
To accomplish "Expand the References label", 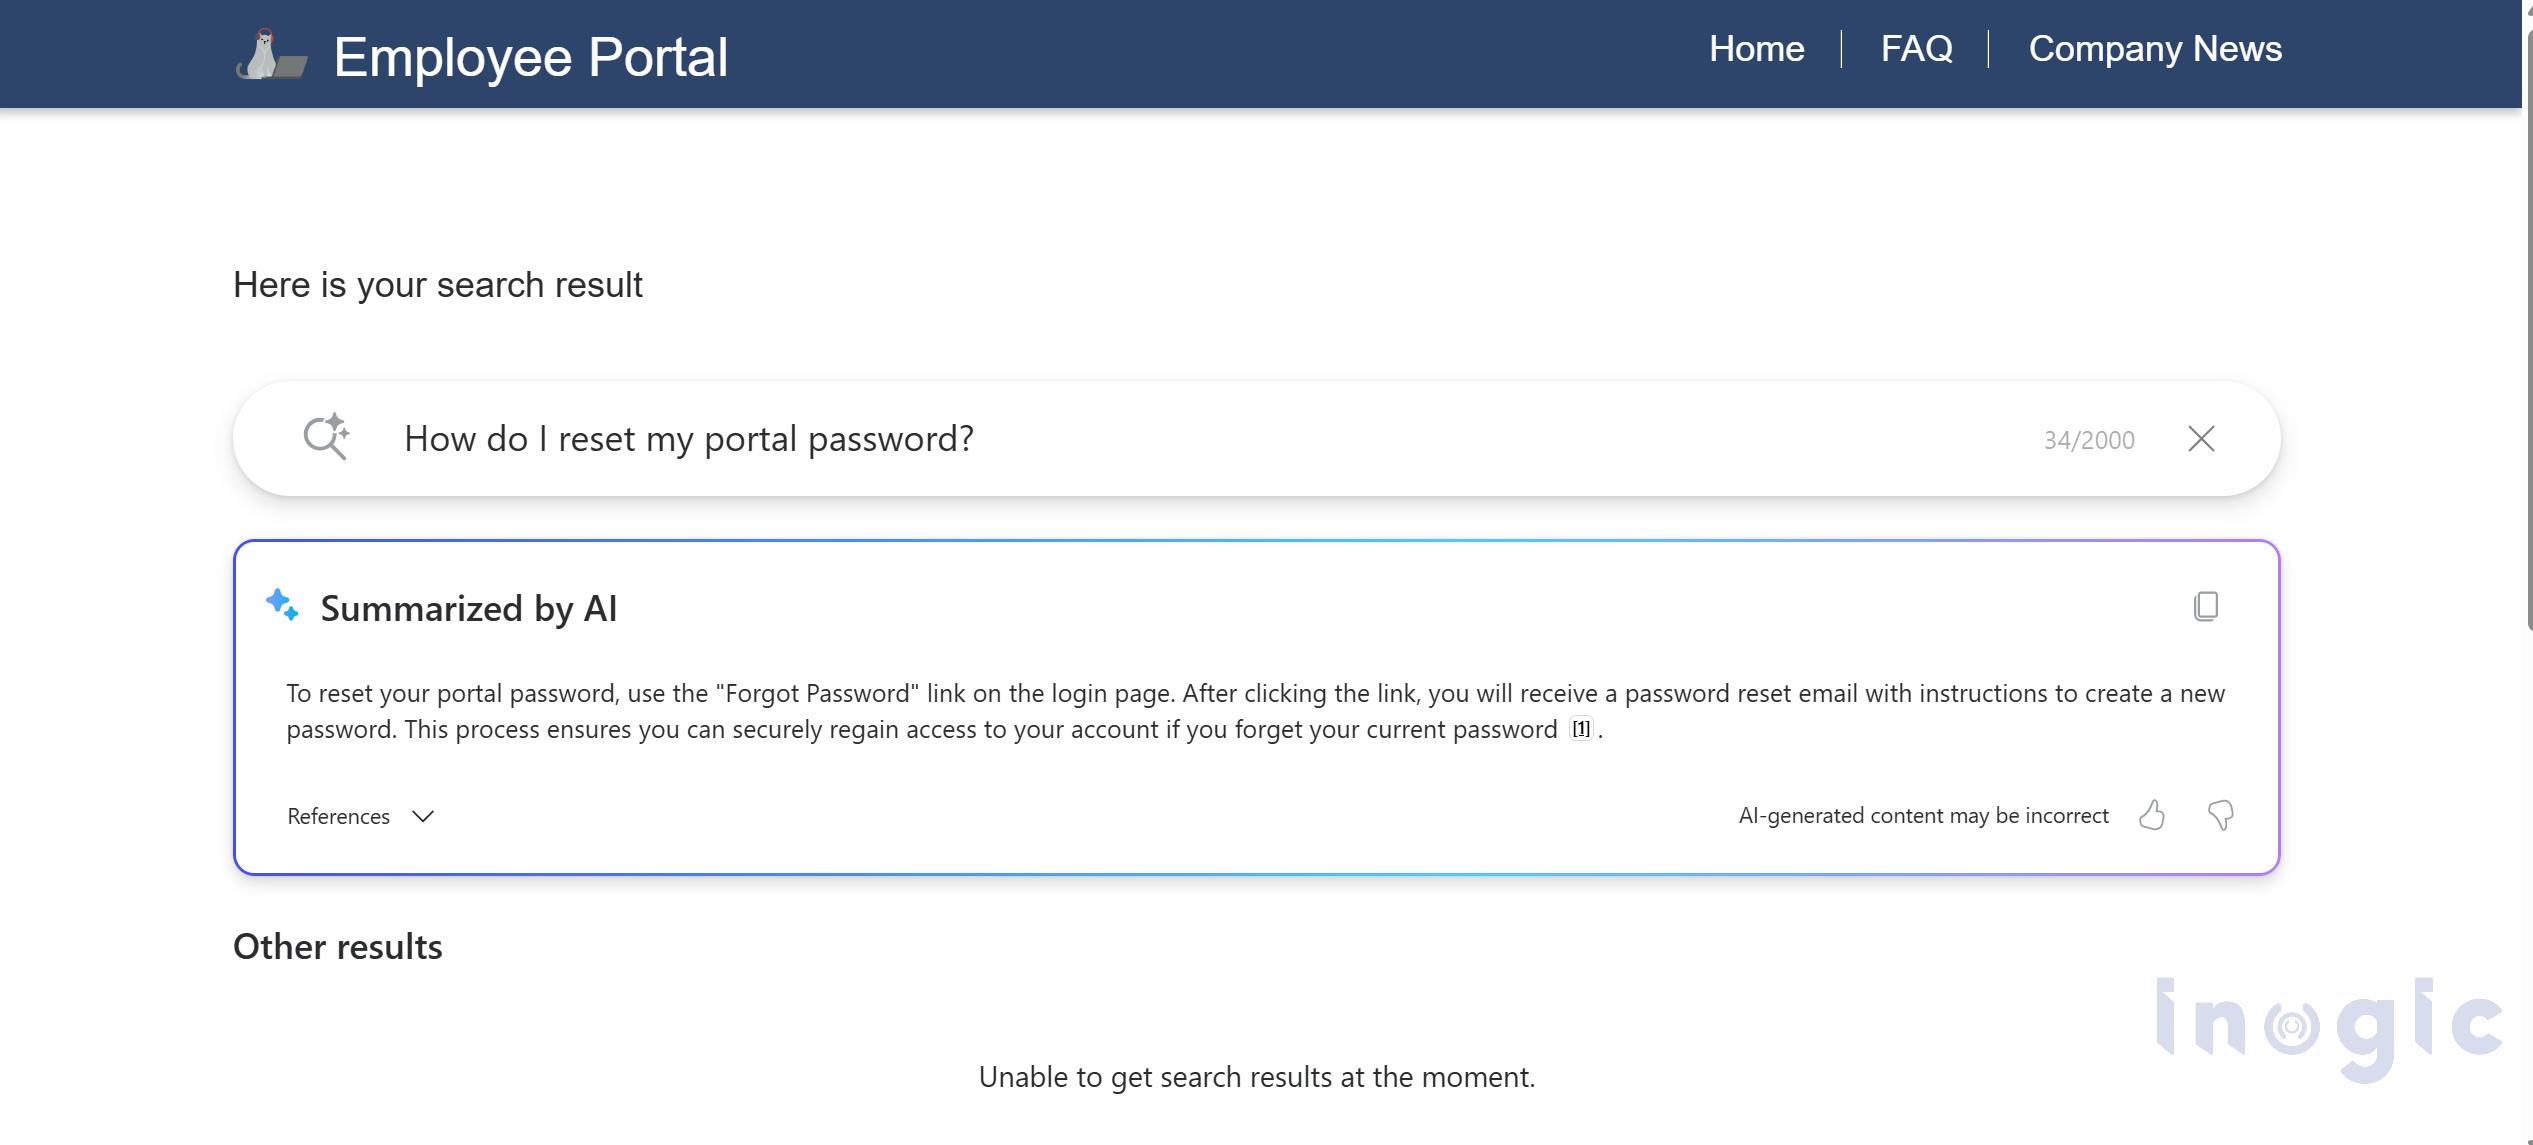I will click(x=338, y=816).
